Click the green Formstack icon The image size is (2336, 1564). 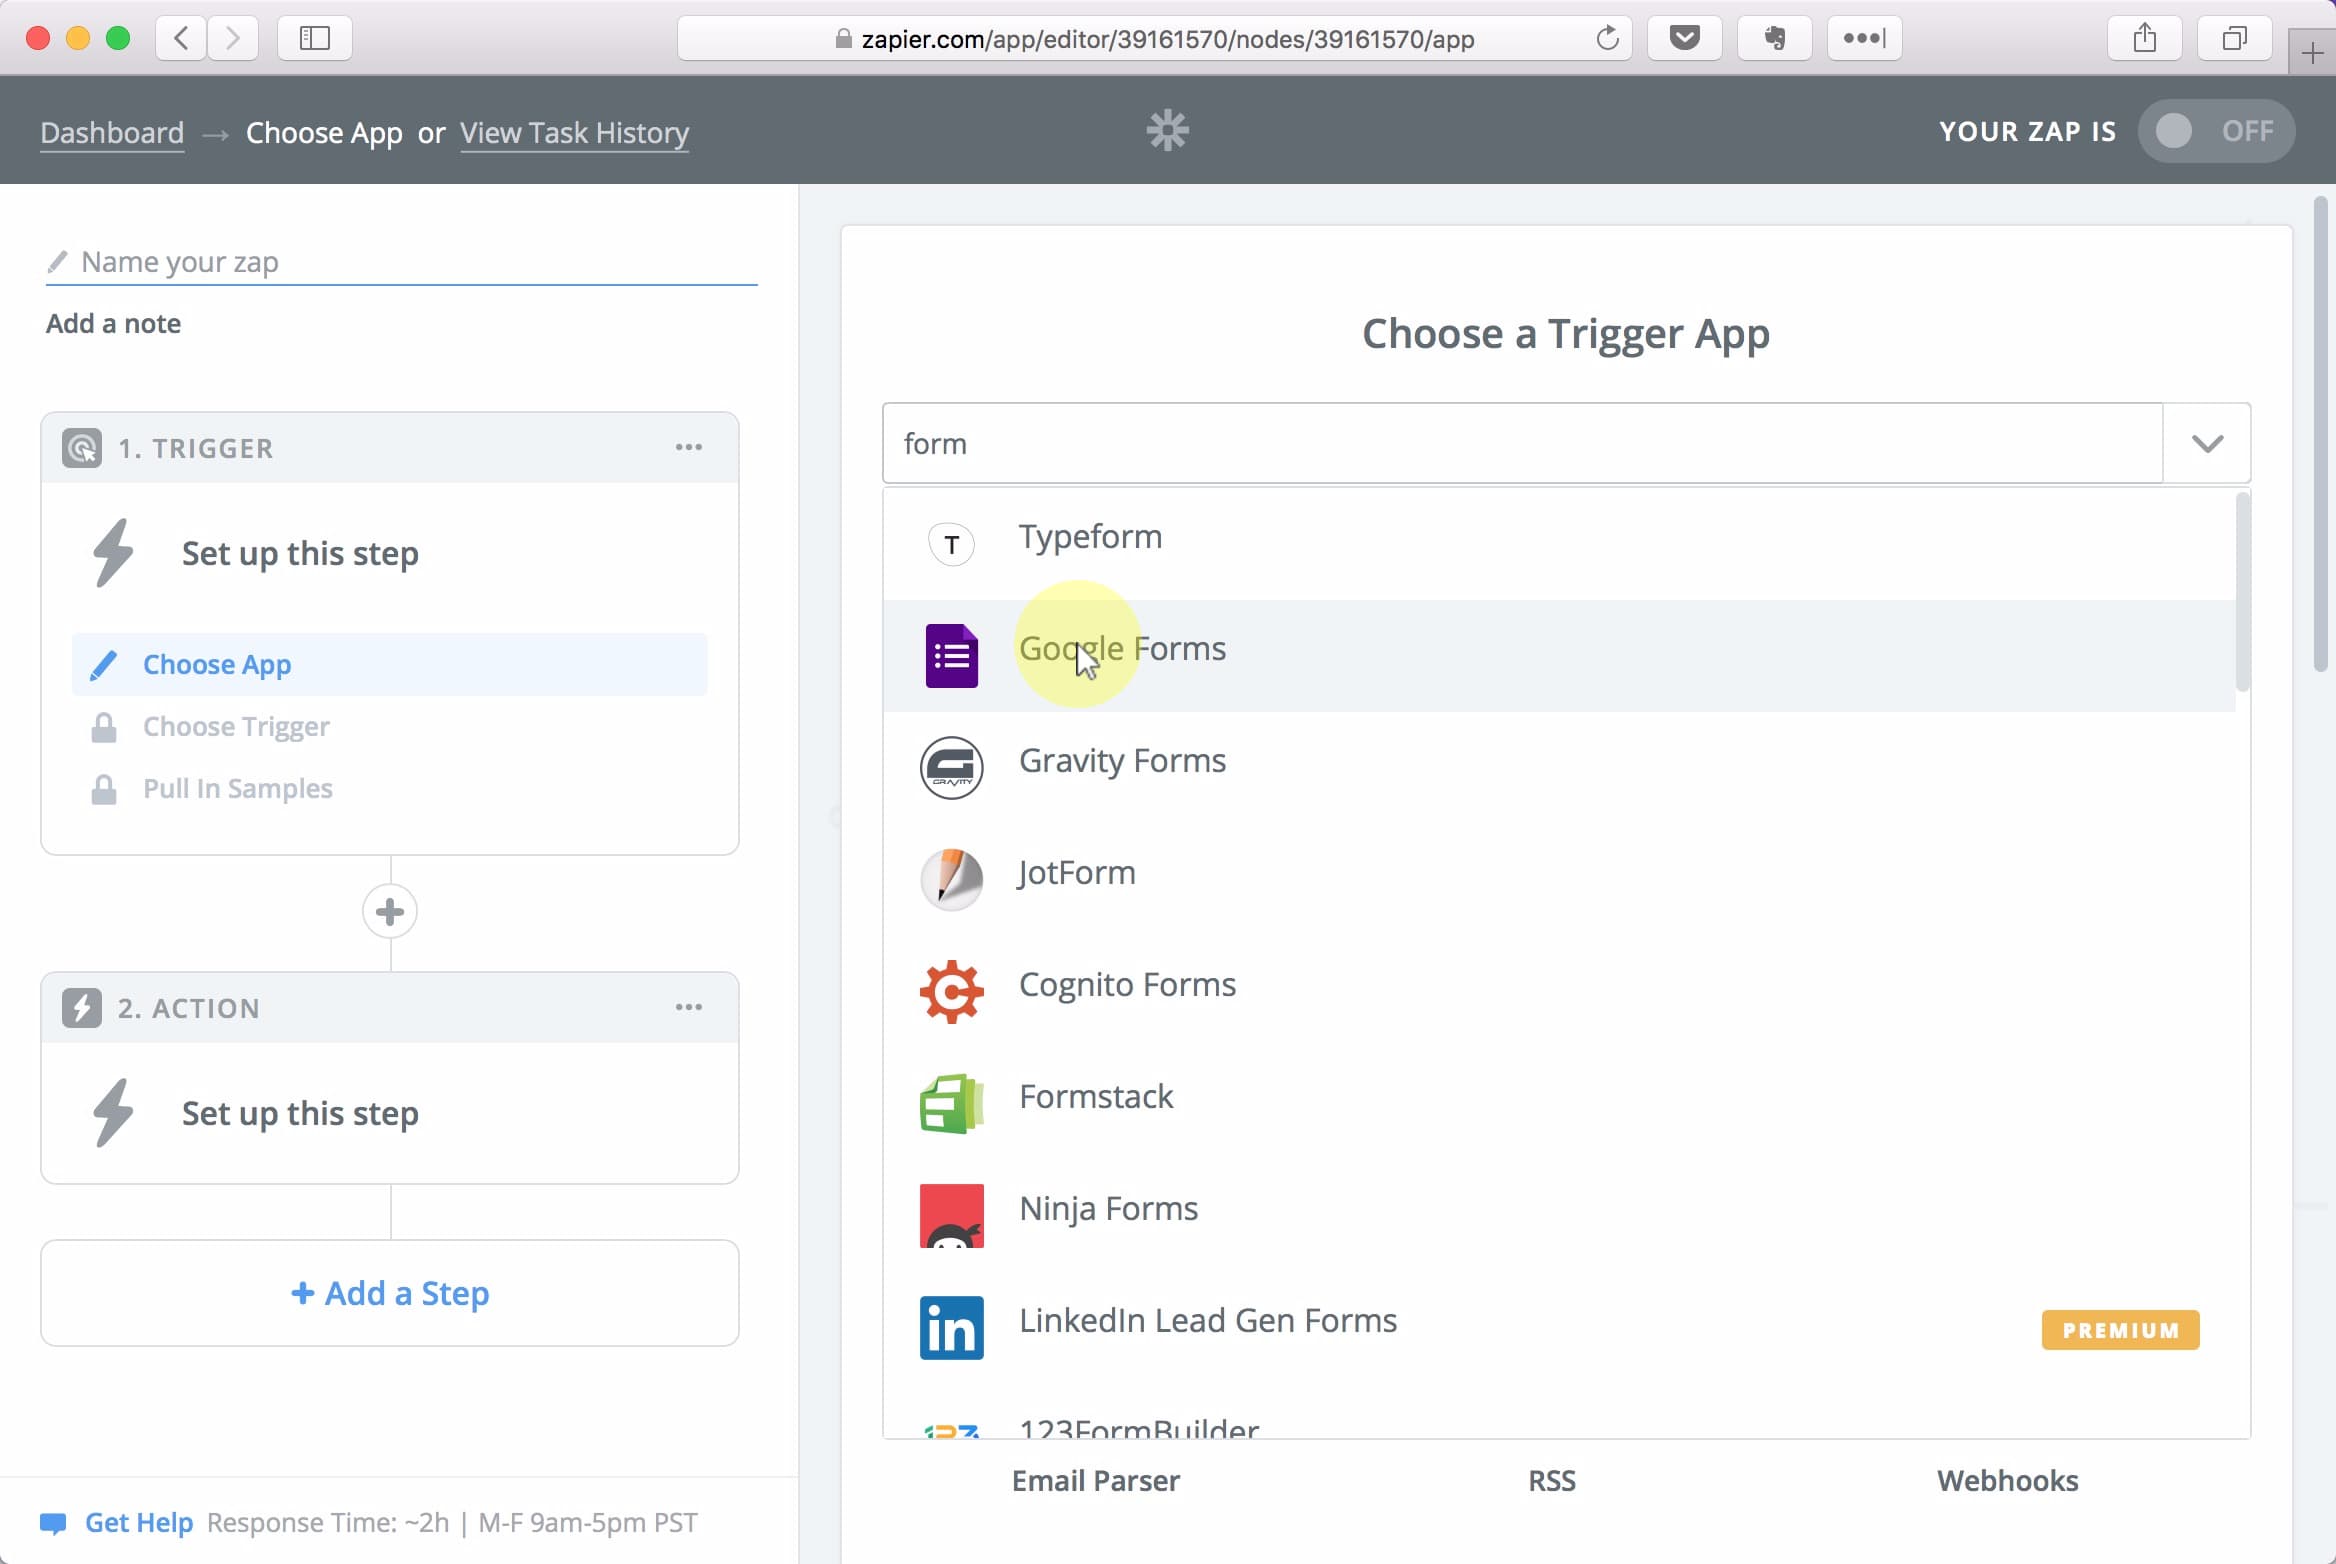tap(951, 1104)
